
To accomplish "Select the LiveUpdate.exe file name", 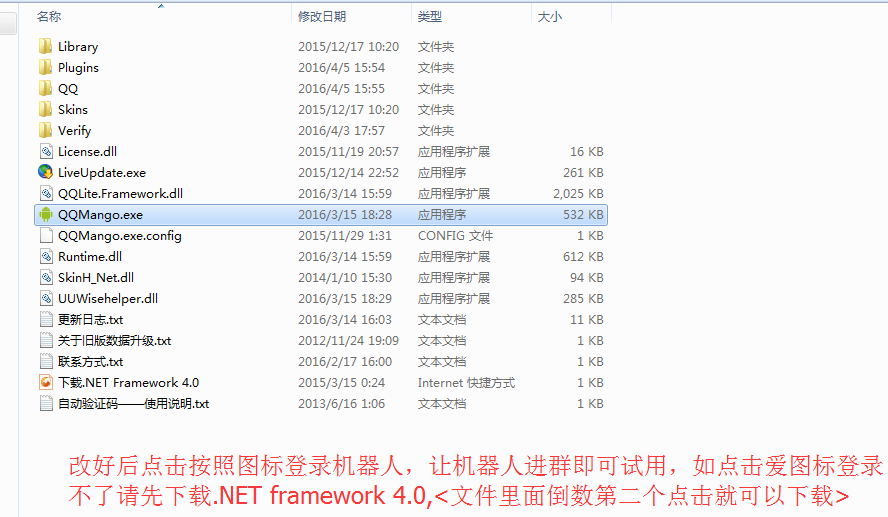I will click(x=102, y=172).
